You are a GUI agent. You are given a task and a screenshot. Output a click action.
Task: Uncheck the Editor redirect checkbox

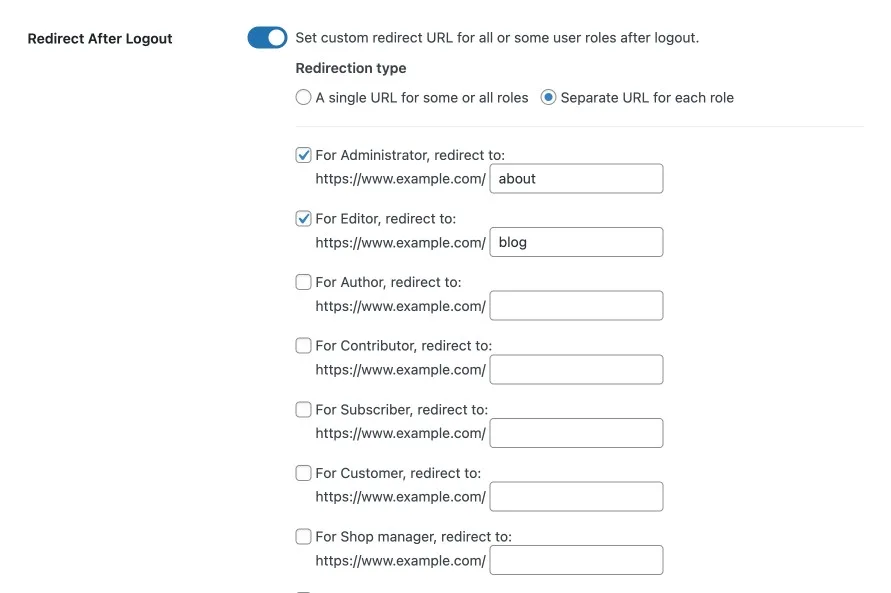303,219
